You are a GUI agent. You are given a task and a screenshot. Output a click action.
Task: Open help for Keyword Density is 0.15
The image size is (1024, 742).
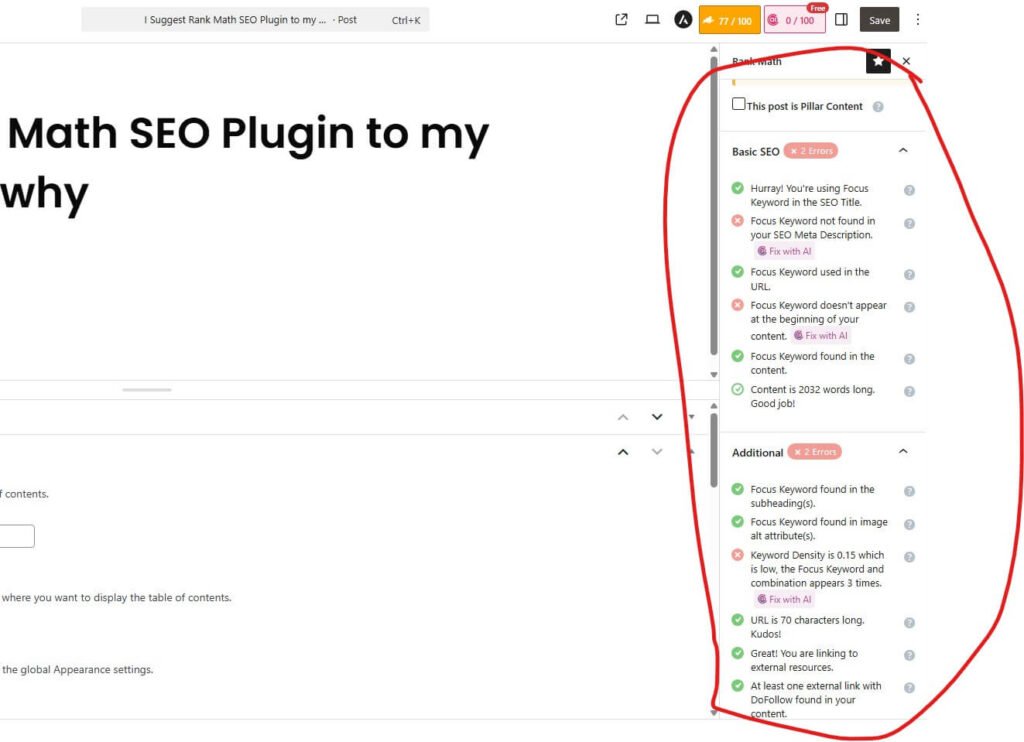point(909,557)
